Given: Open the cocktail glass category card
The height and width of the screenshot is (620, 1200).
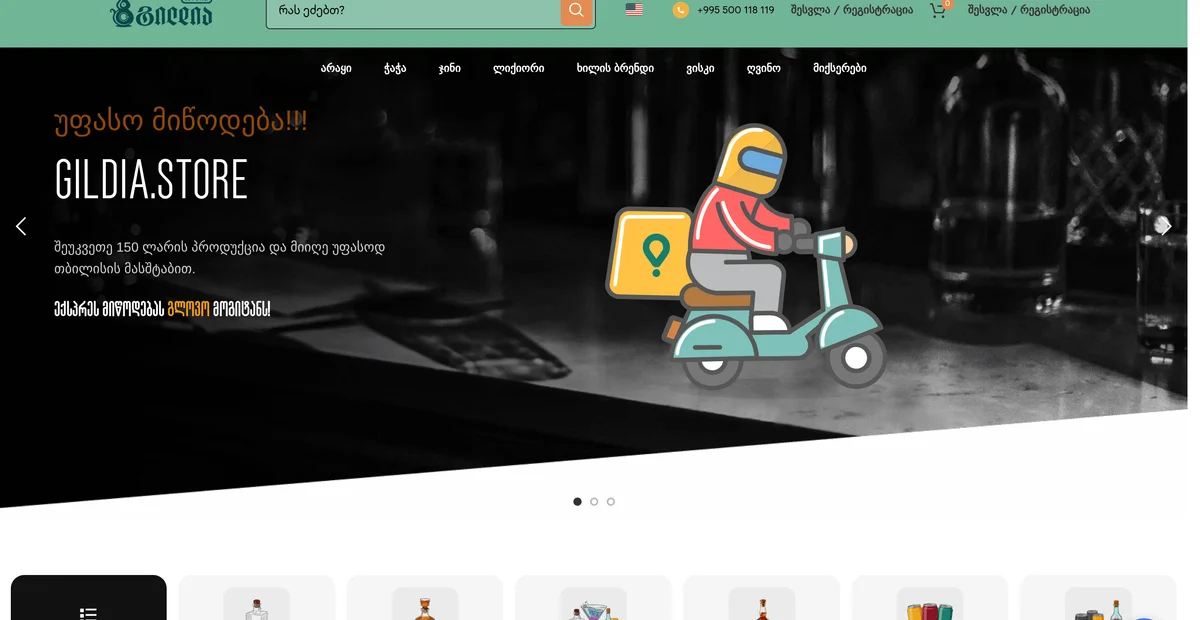Looking at the screenshot, I should (x=593, y=597).
